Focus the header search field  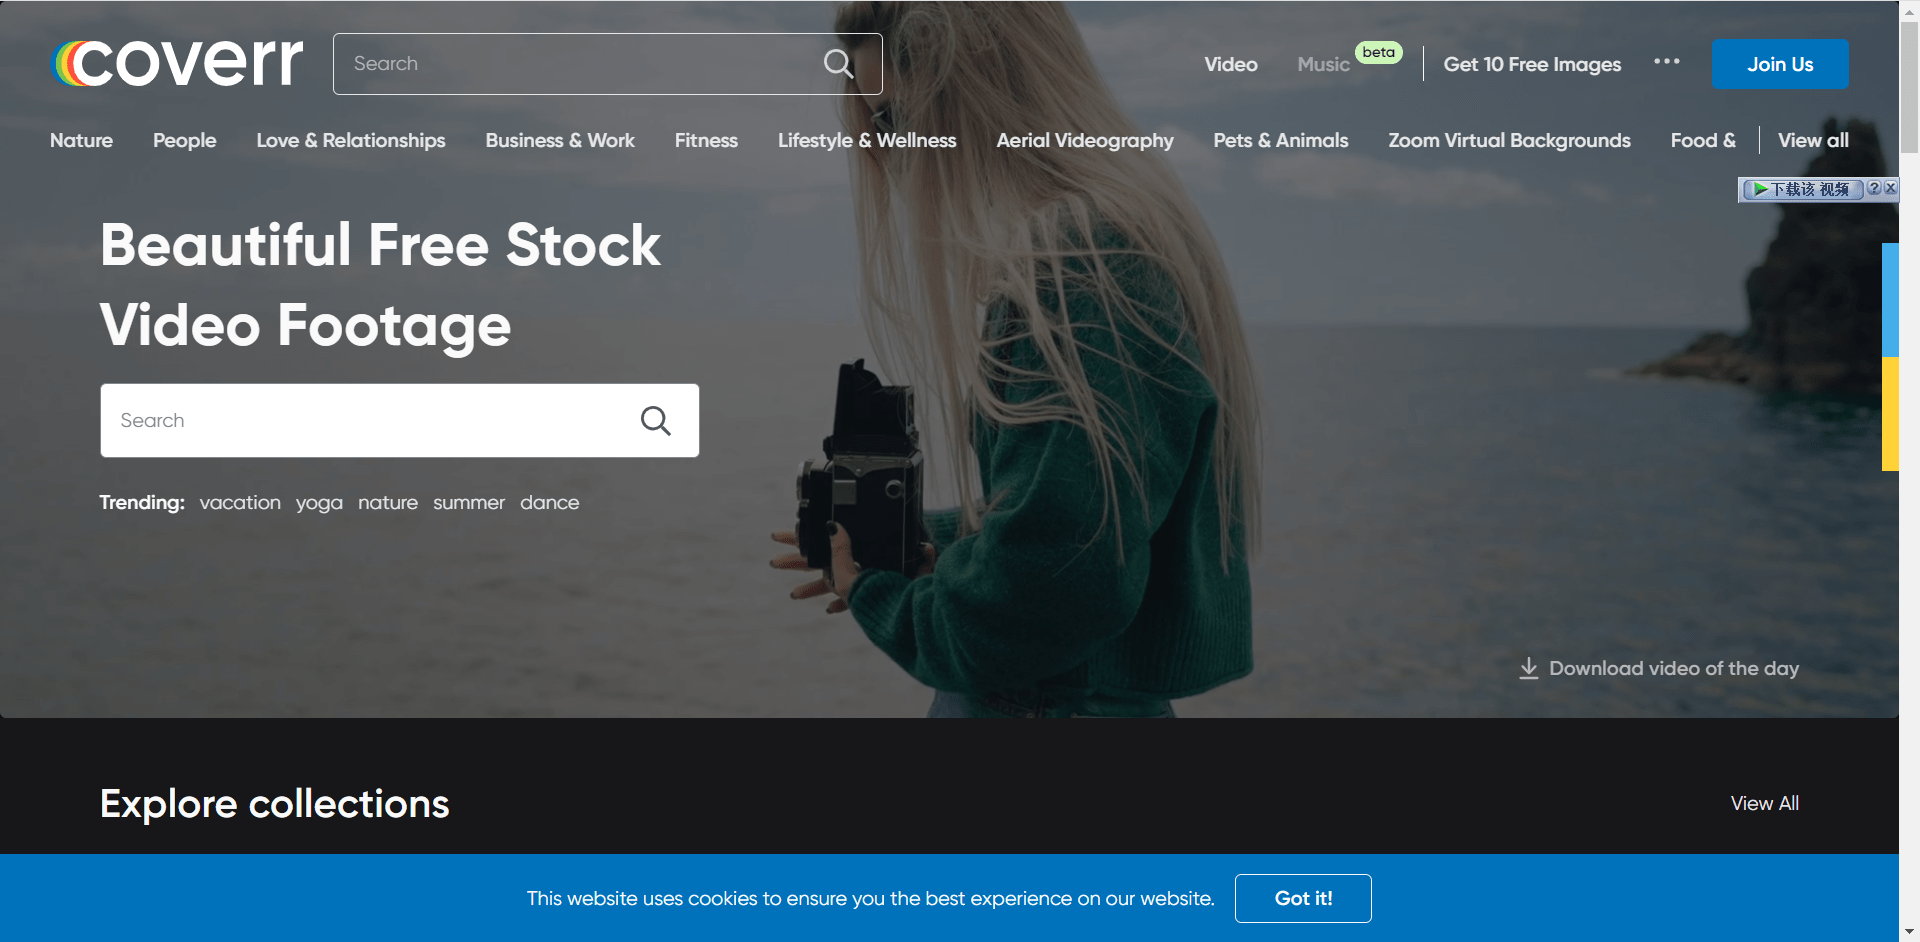[607, 64]
